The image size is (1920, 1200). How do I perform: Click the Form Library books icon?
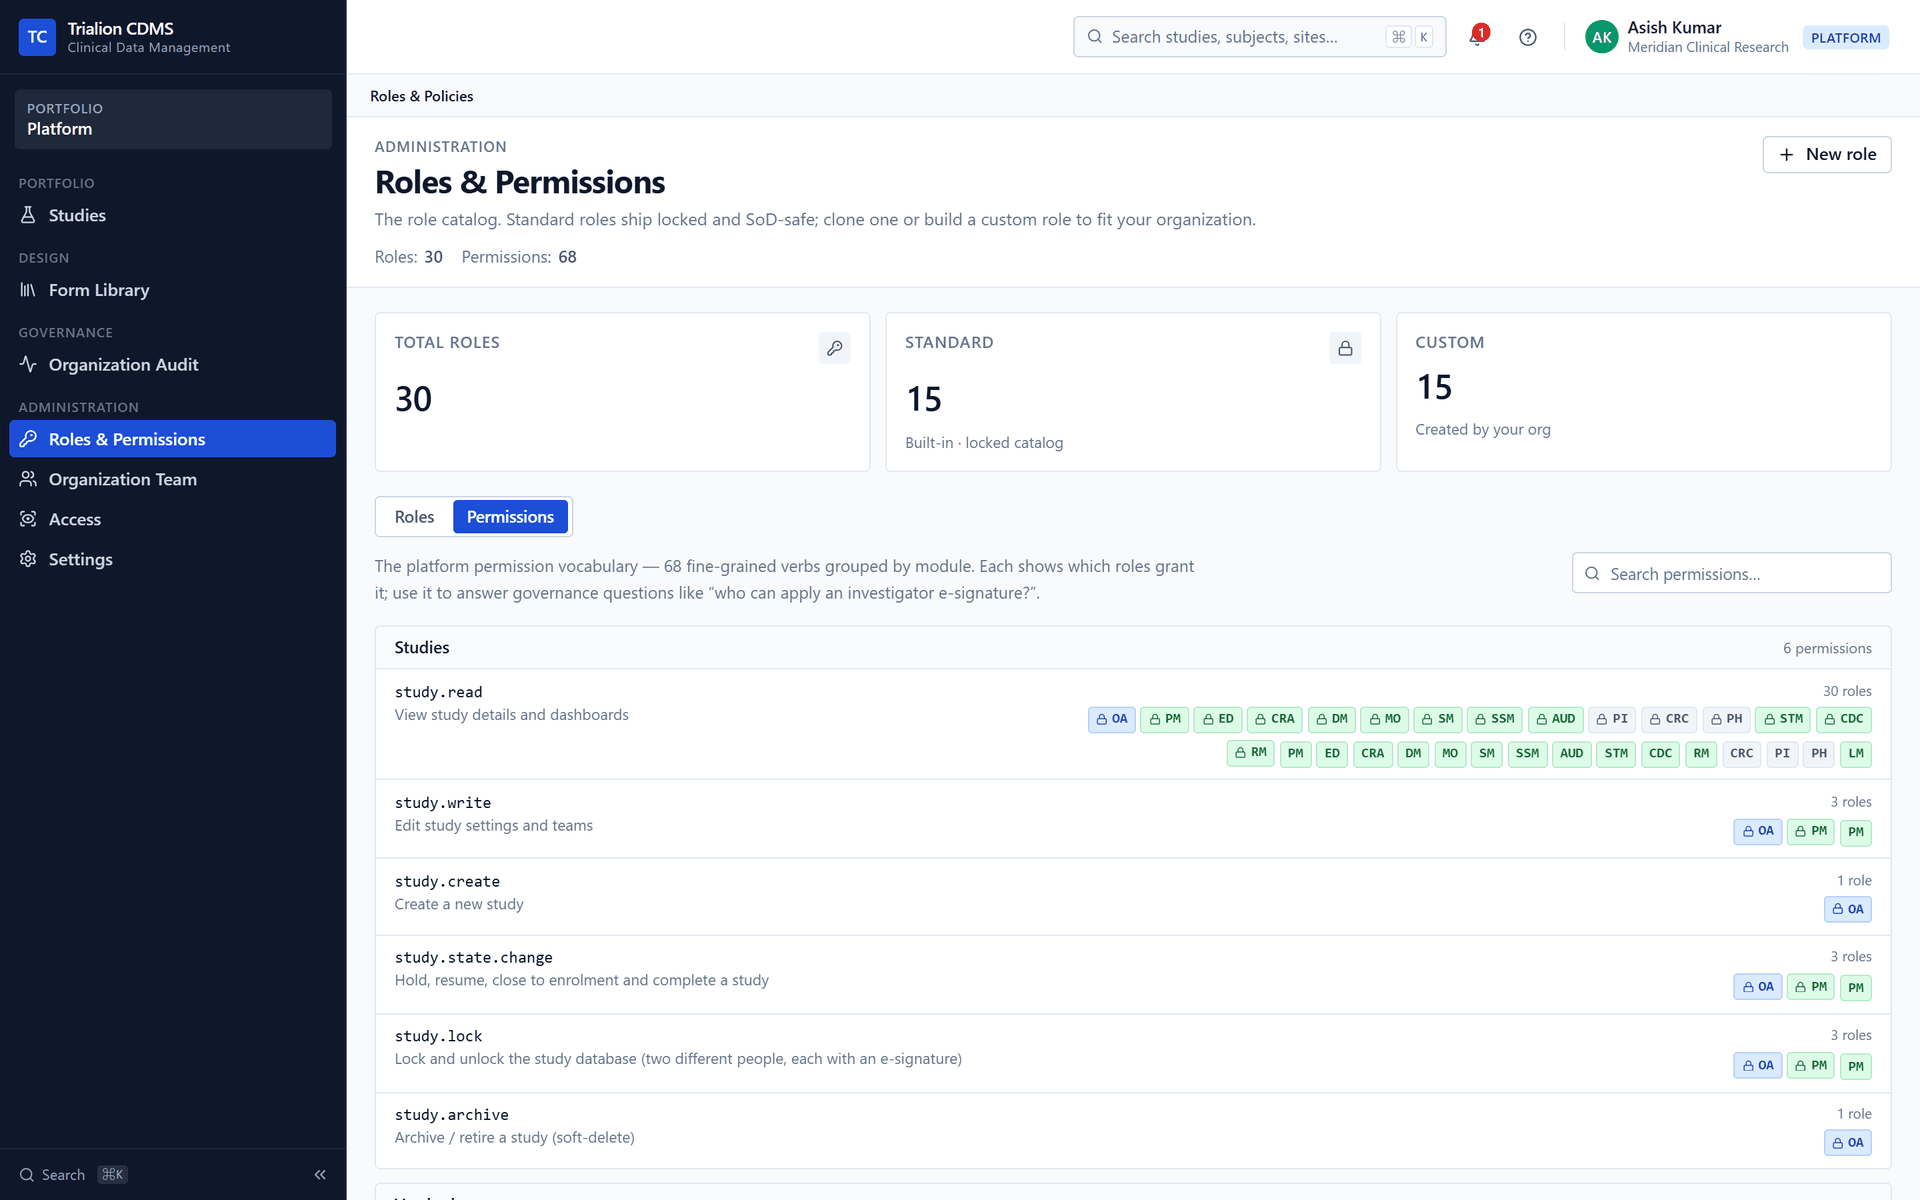coord(28,290)
